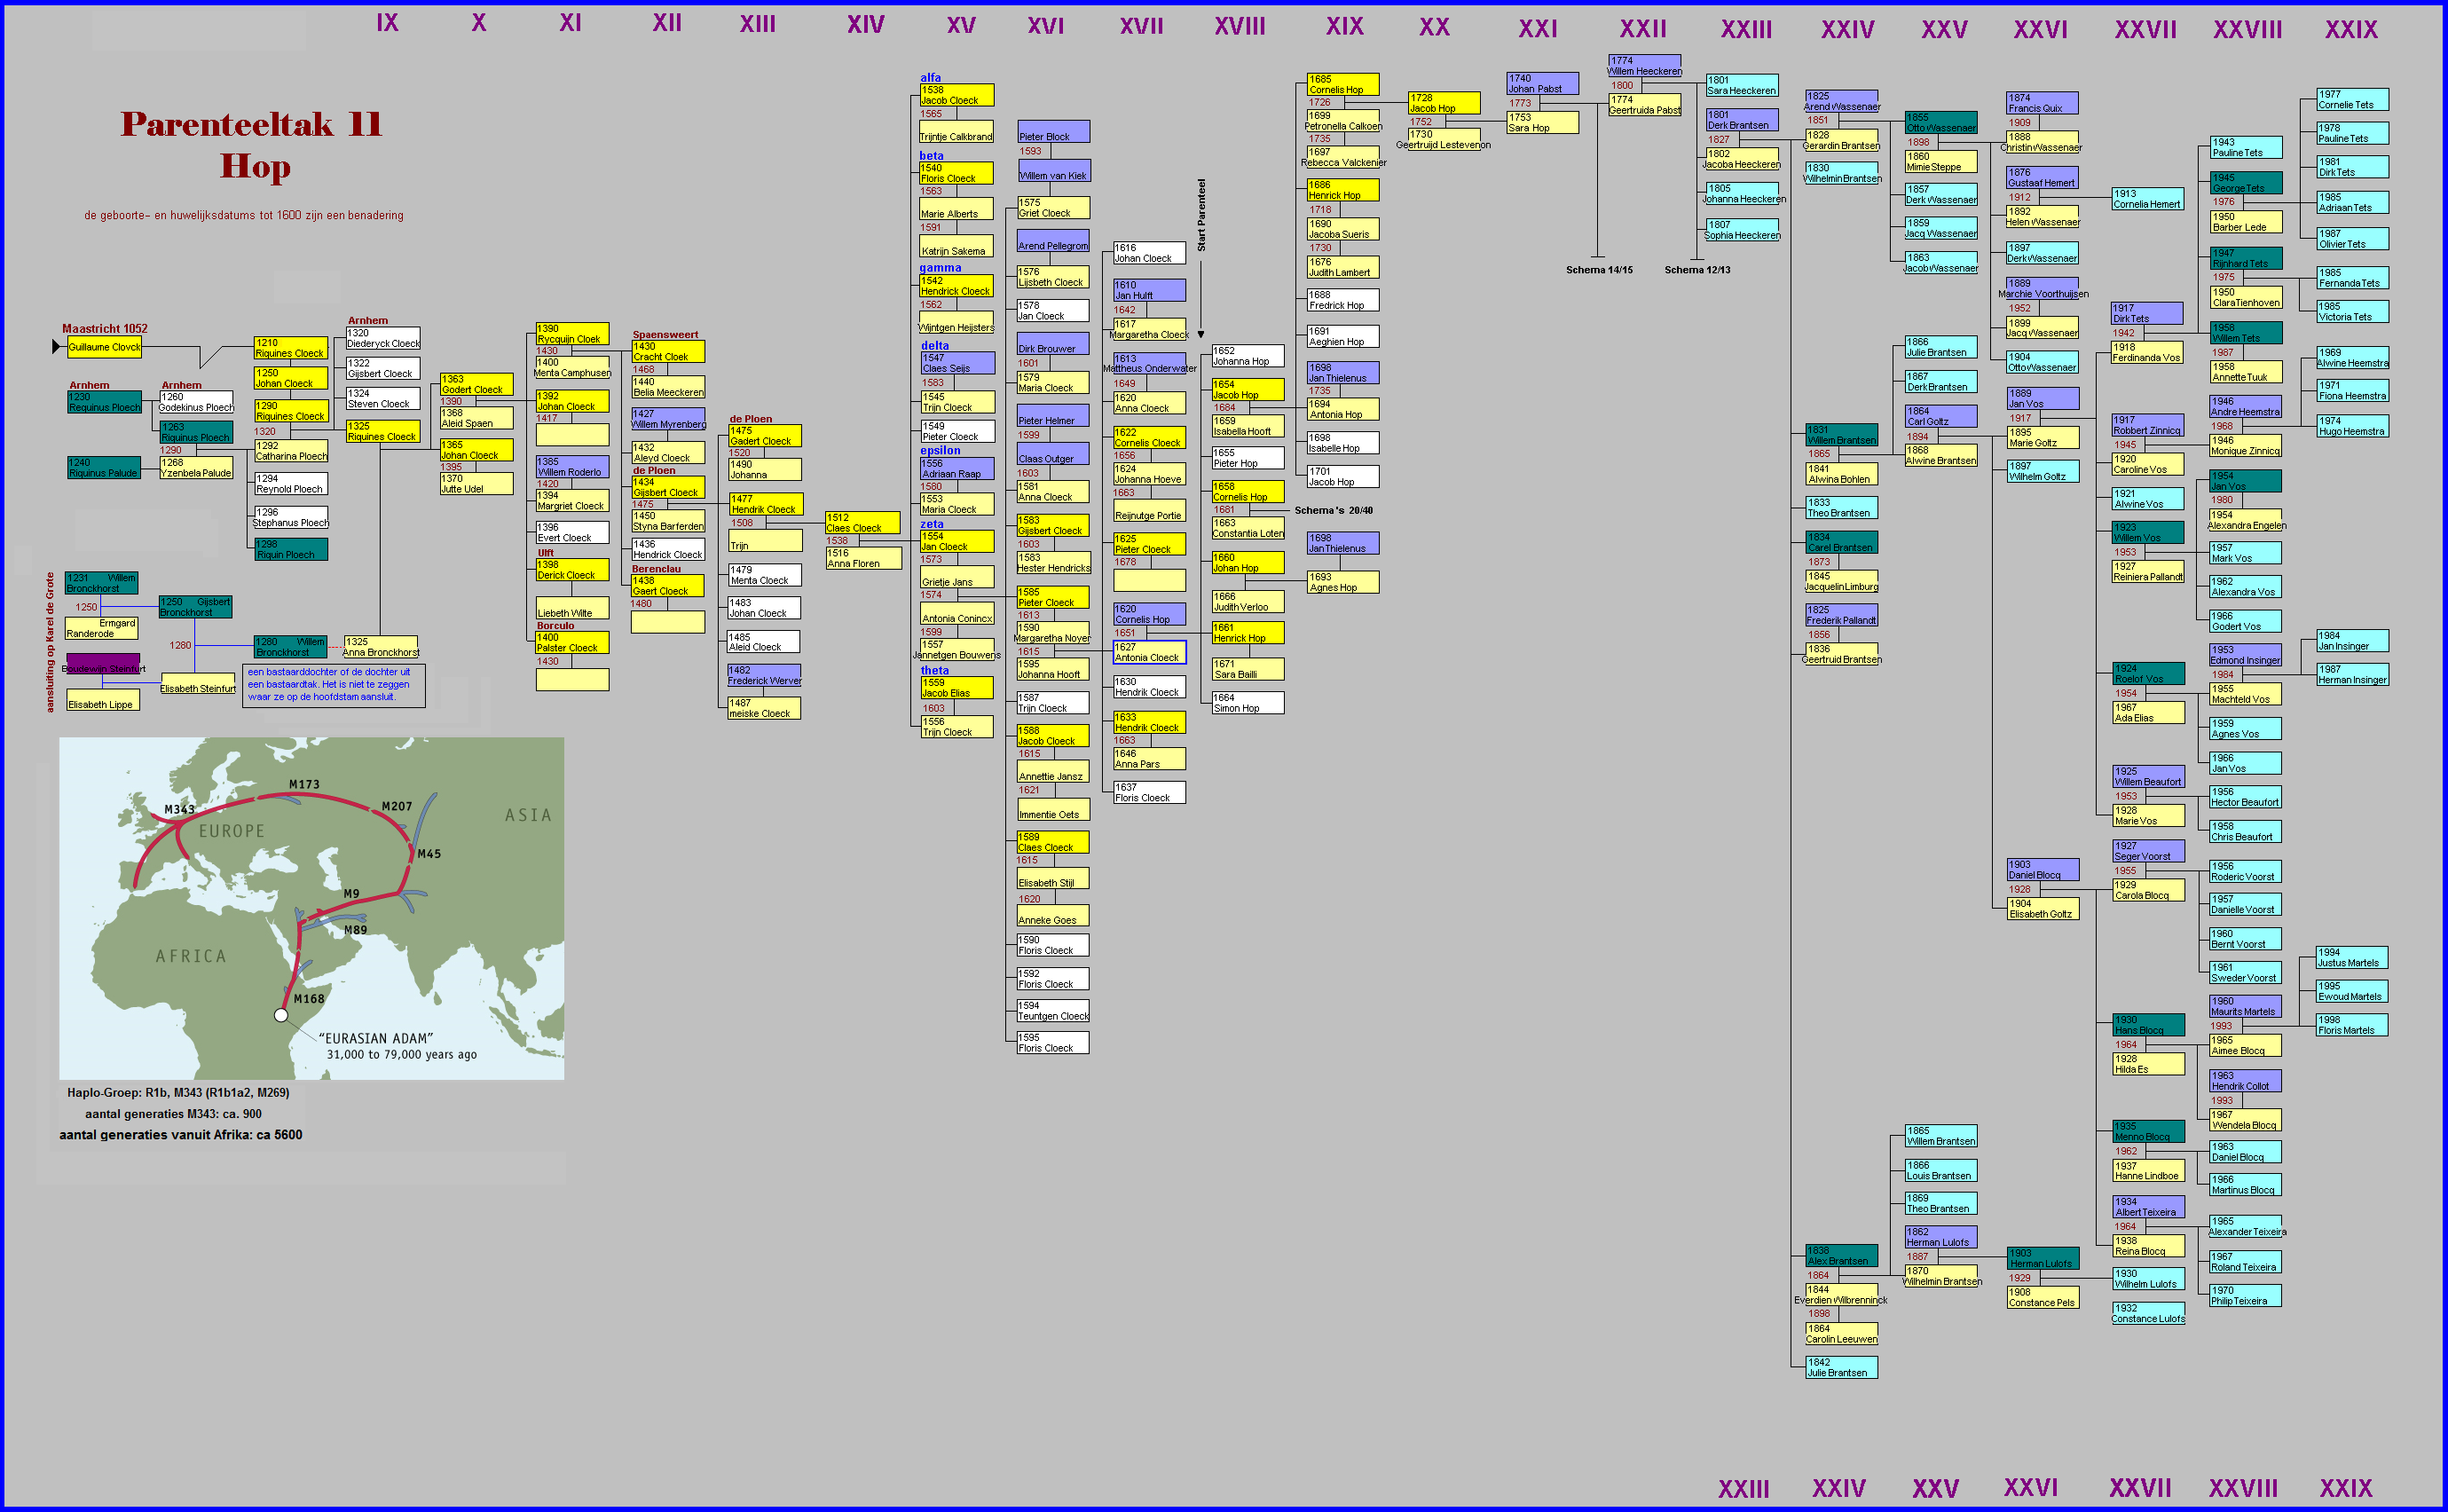Click the 1831 Willem Brantsen node
The width and height of the screenshot is (2448, 1512).
coord(1841,435)
